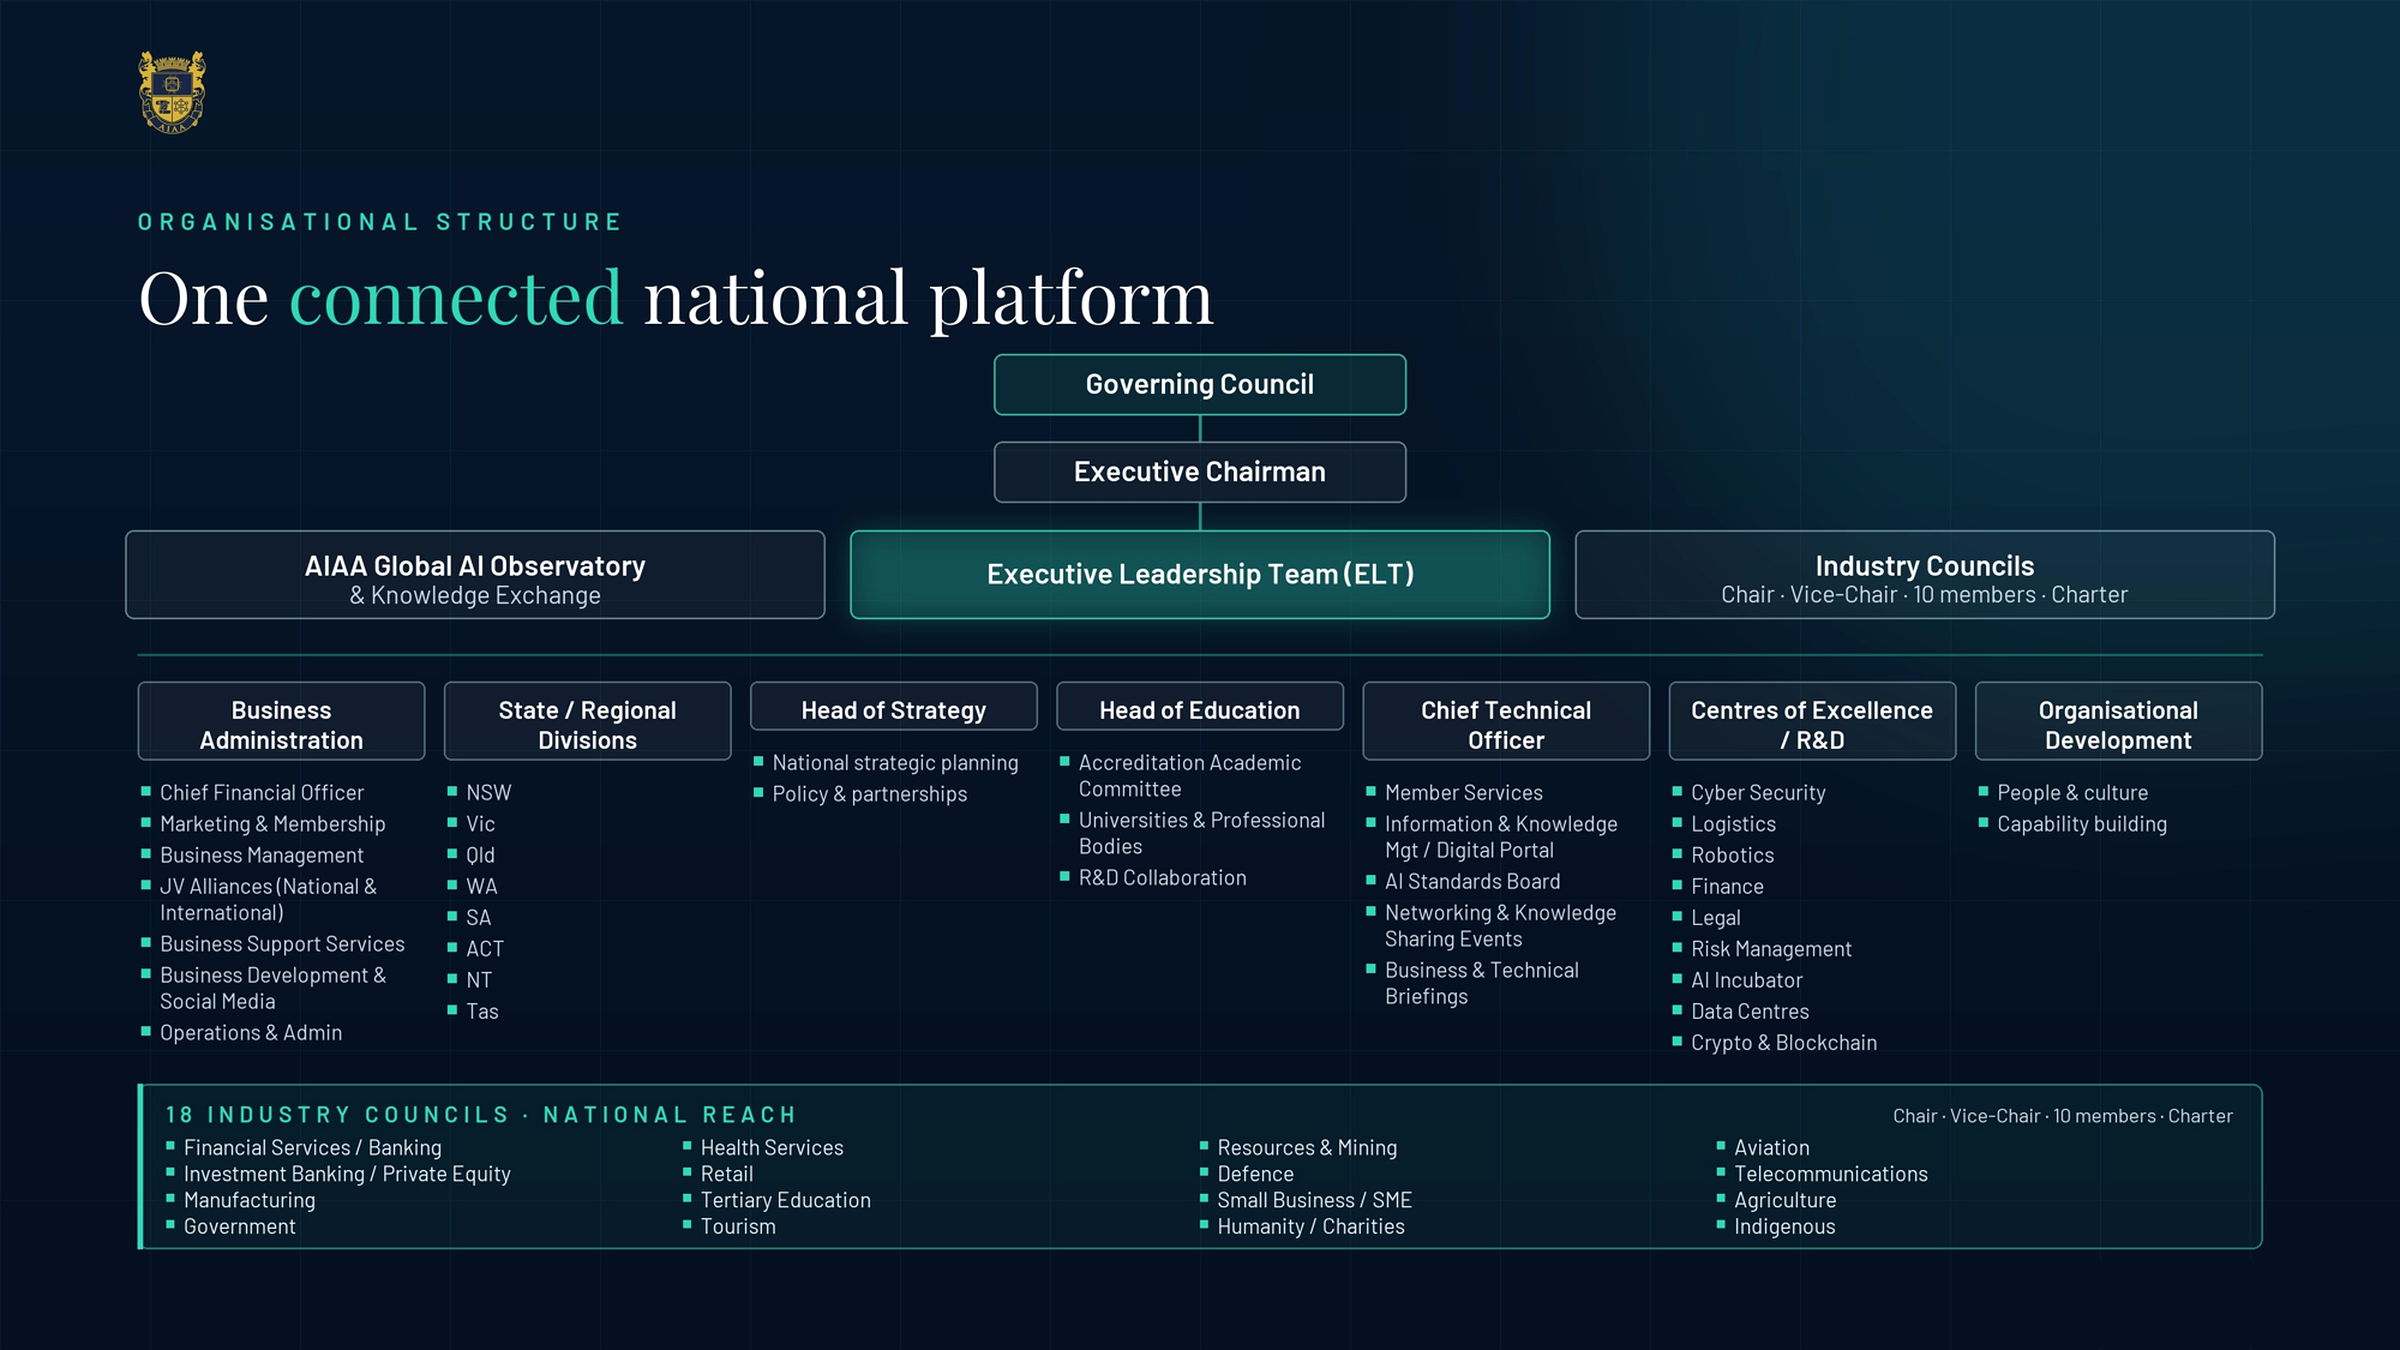Select 'Indigenous' council entry
Viewport: 2400px width, 1350px height.
[1785, 1227]
